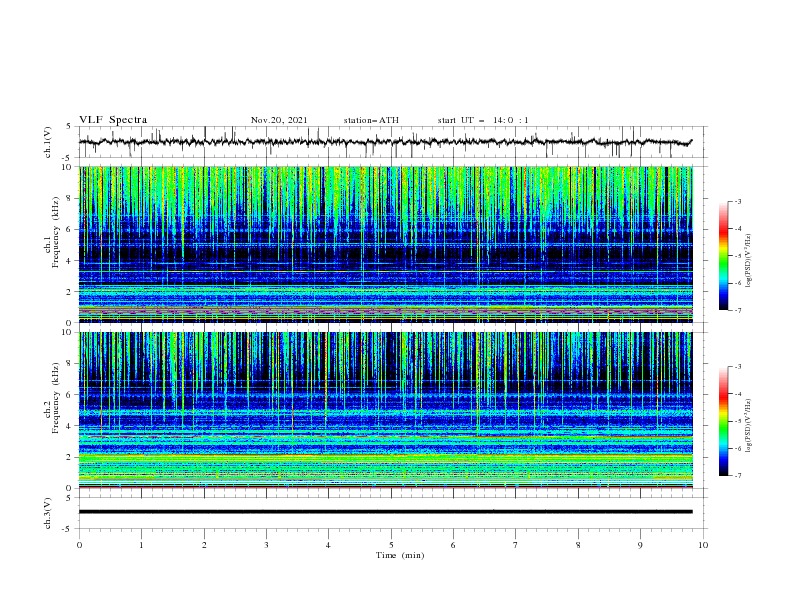Click the "-7" label on ch.2 color bar
Screen dimensions: 792x612
point(738,476)
